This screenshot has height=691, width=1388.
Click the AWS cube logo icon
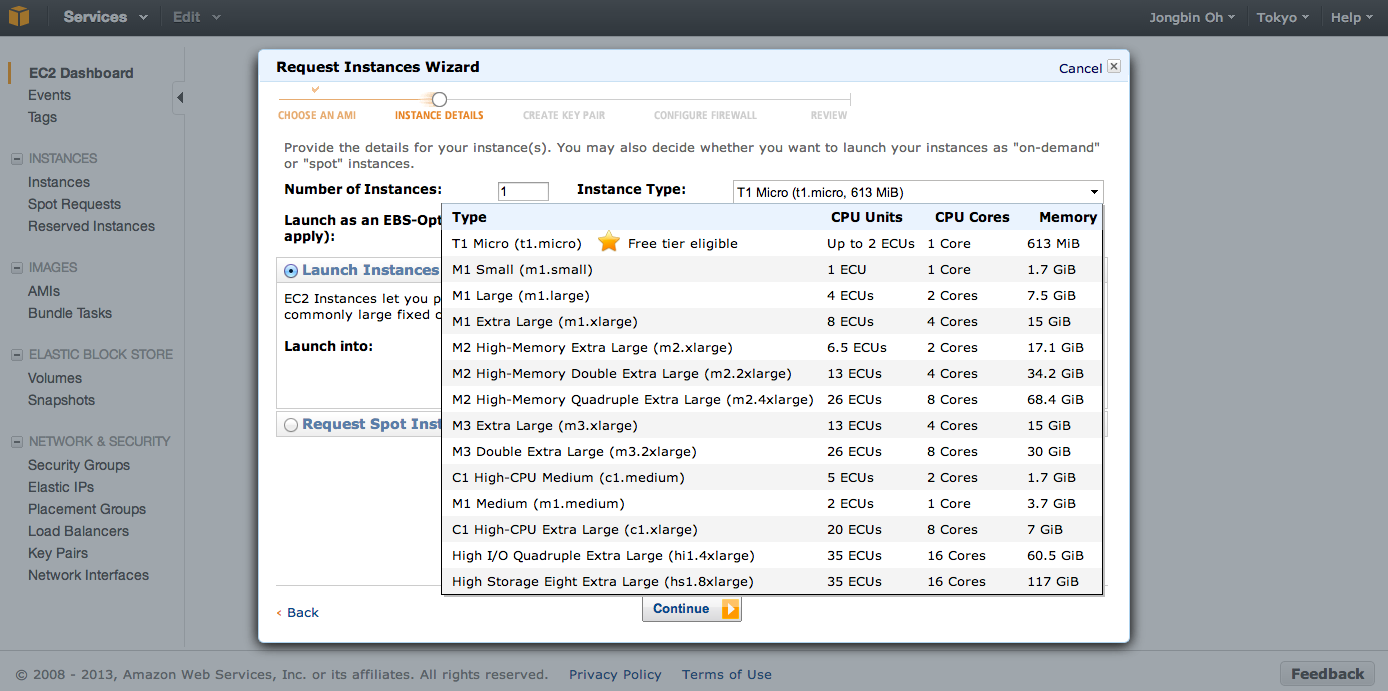18,16
